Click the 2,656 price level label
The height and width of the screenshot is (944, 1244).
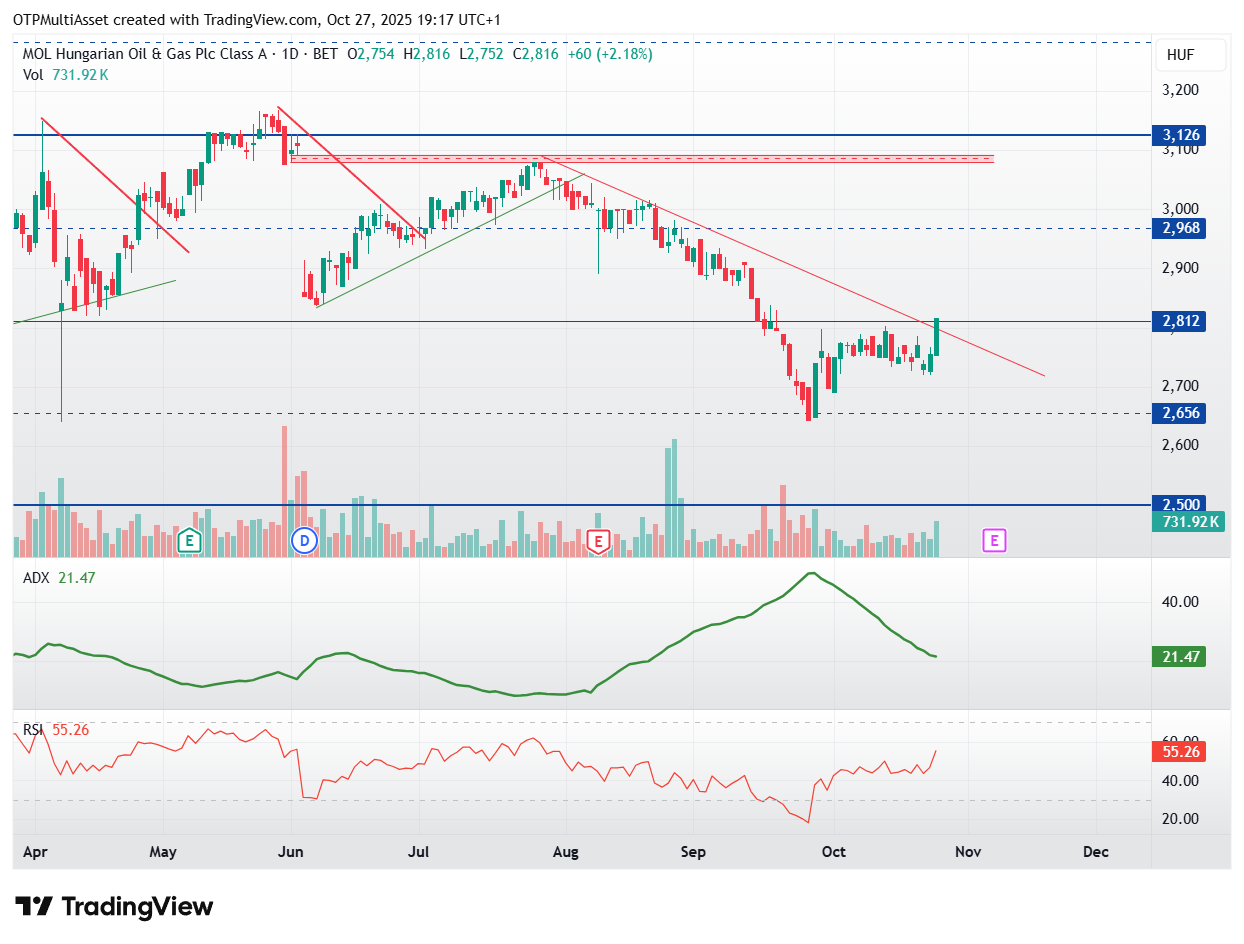(1180, 413)
